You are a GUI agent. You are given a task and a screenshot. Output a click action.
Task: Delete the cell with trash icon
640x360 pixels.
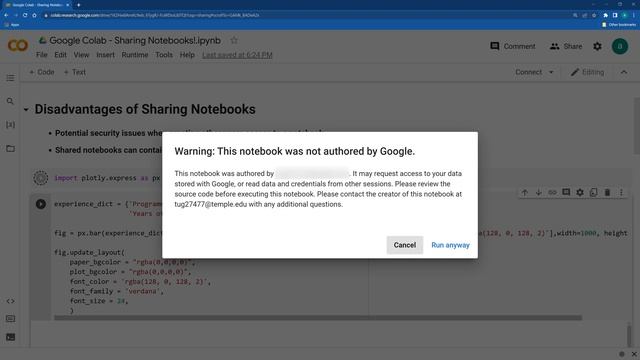tap(607, 192)
